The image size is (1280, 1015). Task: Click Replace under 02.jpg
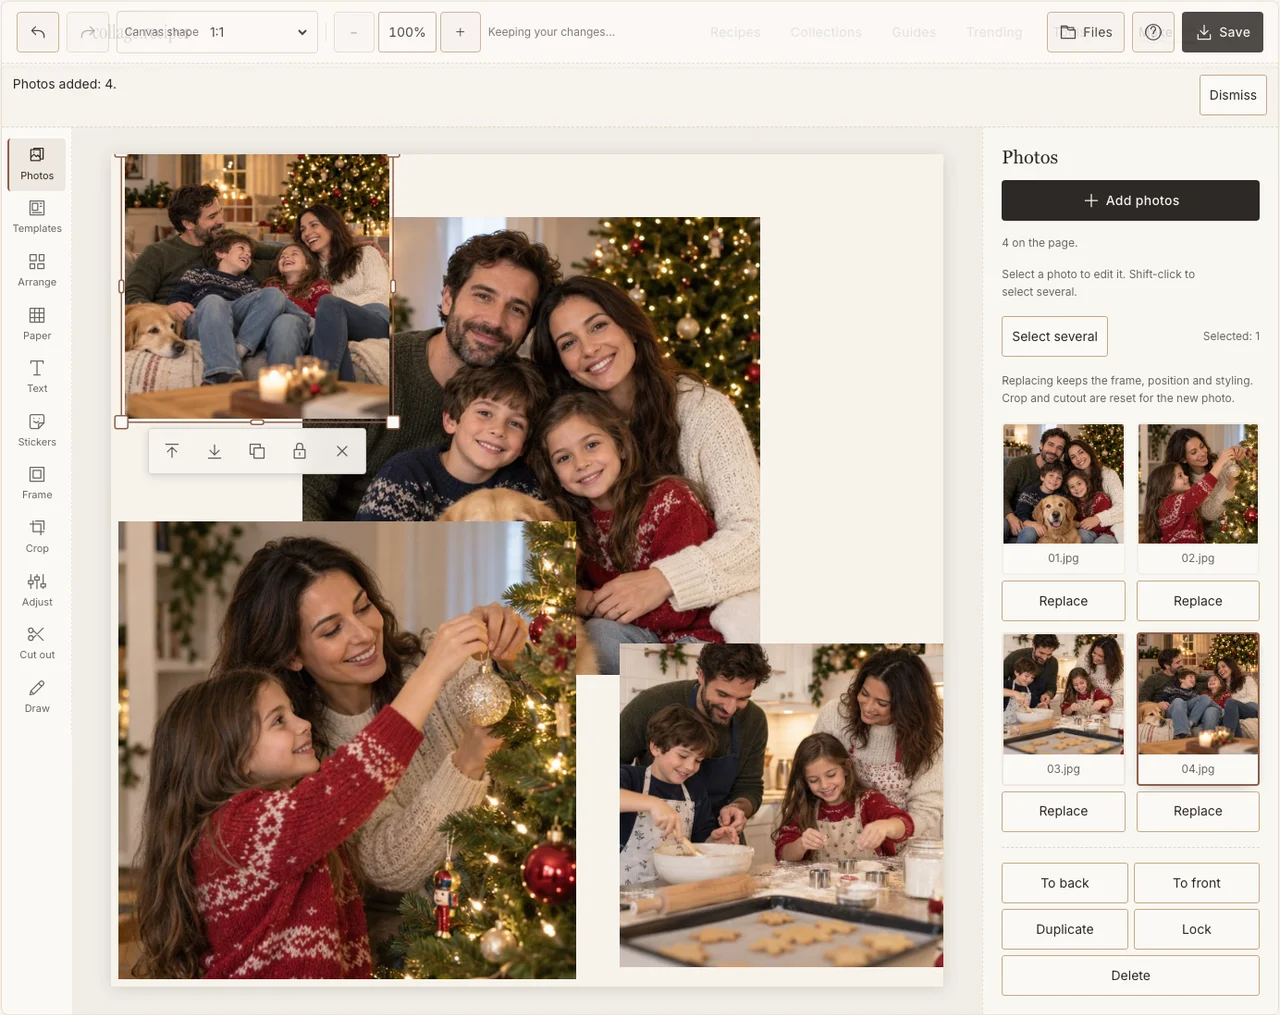tap(1198, 601)
